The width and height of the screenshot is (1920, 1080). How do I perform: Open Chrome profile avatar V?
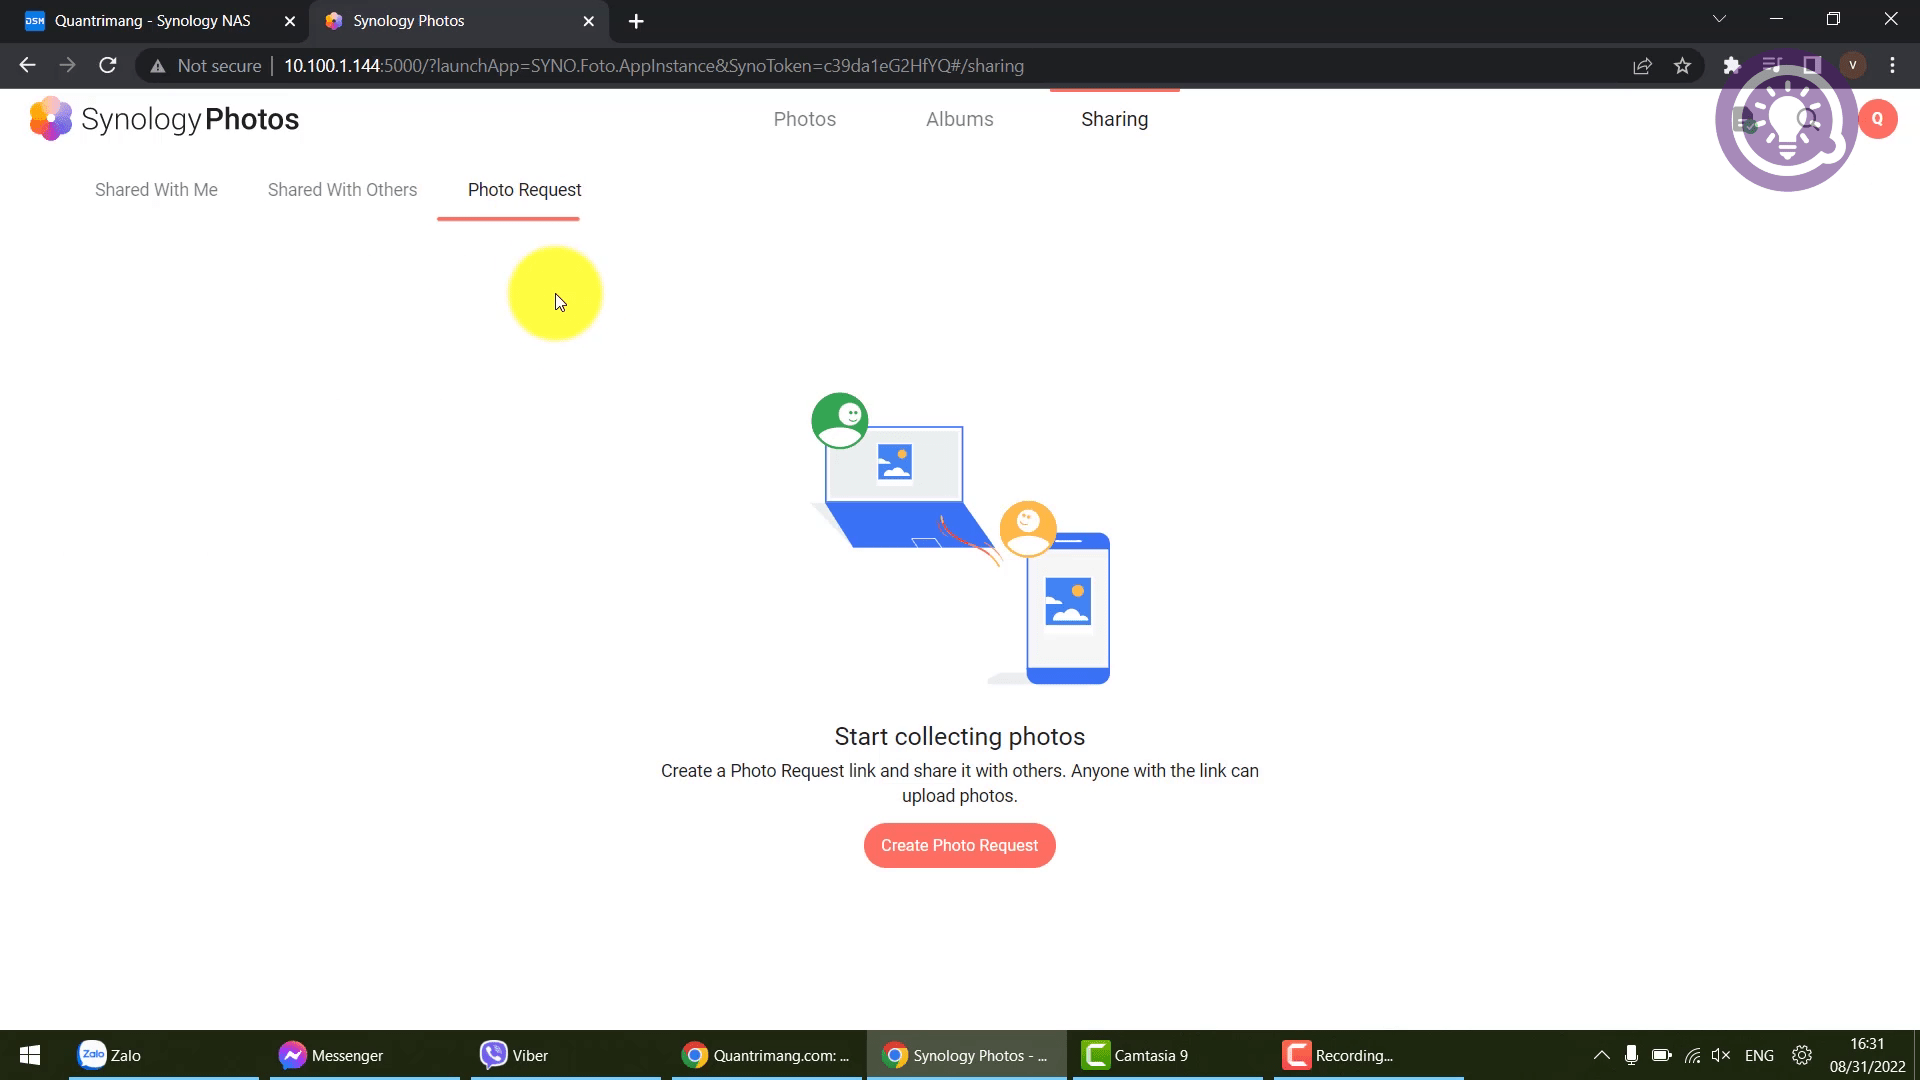click(1852, 66)
